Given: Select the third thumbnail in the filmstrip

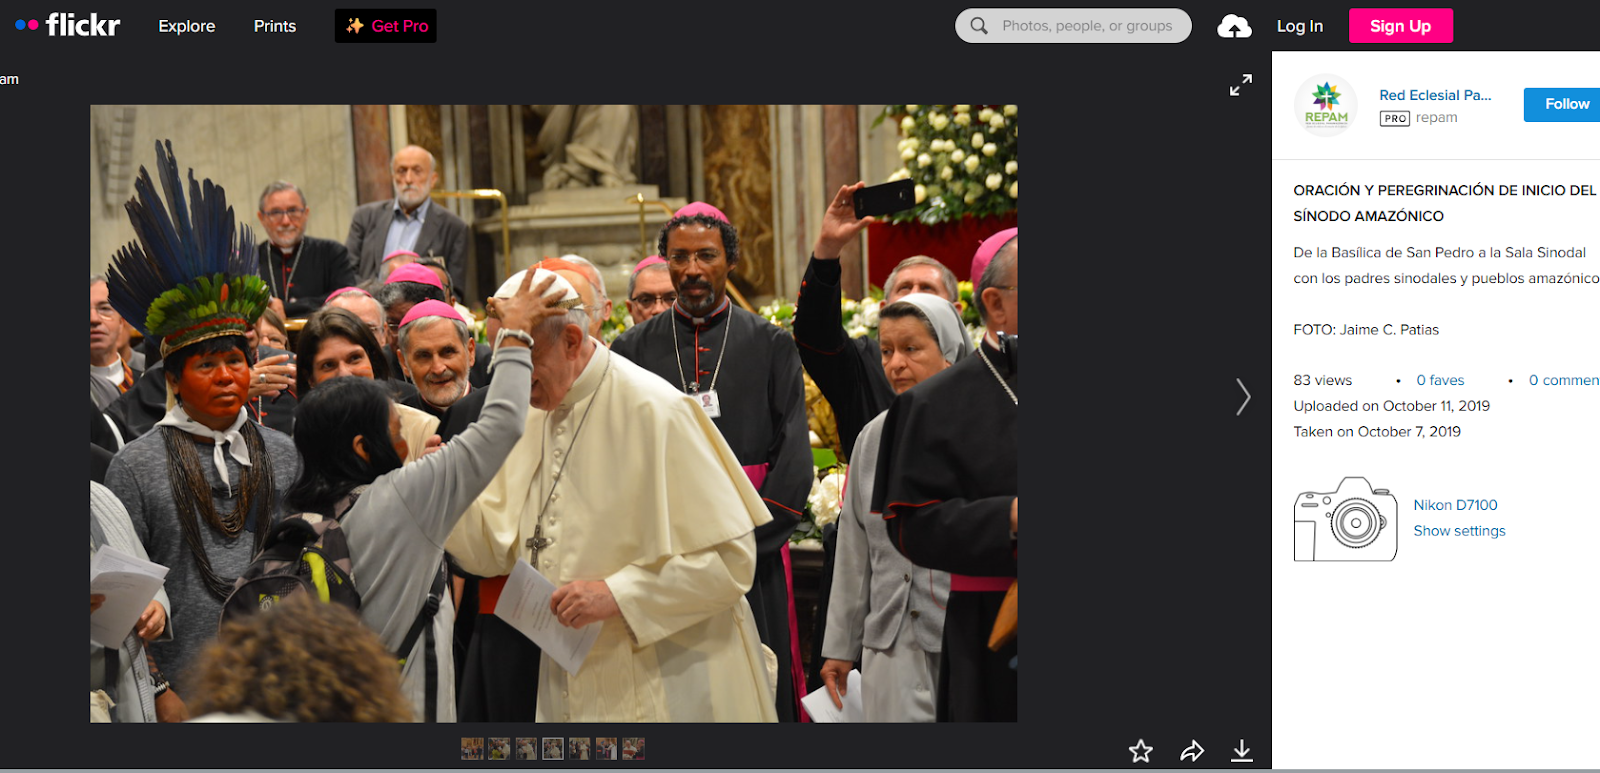Looking at the screenshot, I should click(526, 749).
